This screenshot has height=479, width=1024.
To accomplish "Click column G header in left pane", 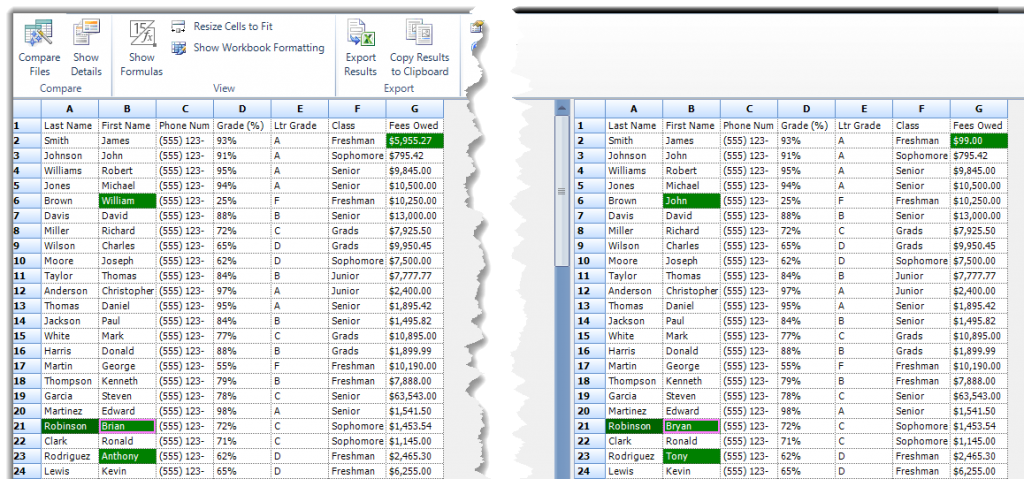I will [x=414, y=109].
